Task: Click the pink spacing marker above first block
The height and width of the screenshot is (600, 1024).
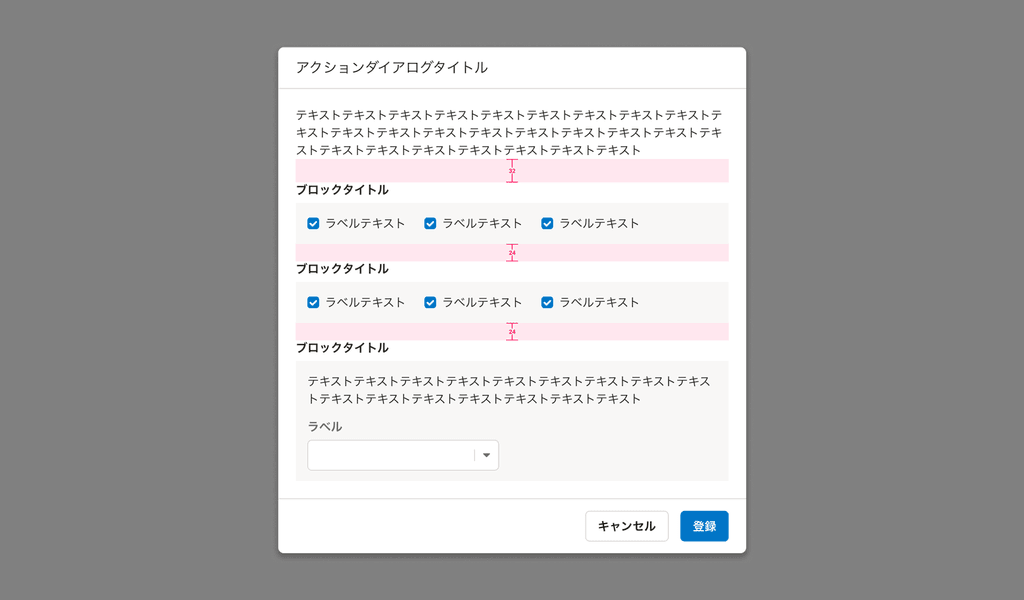Action: 512,171
